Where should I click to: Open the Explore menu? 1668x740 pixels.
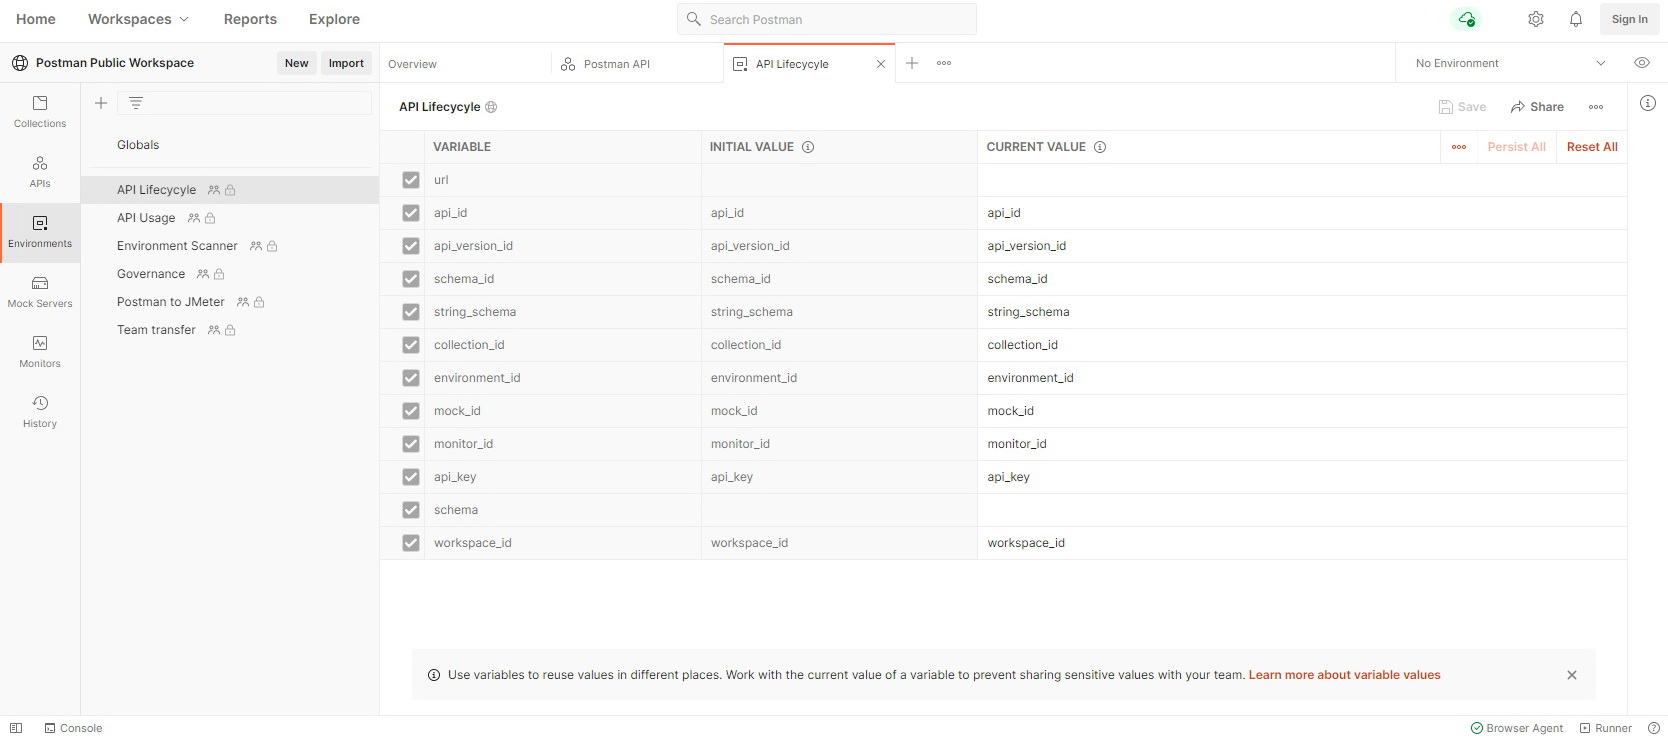[x=334, y=19]
